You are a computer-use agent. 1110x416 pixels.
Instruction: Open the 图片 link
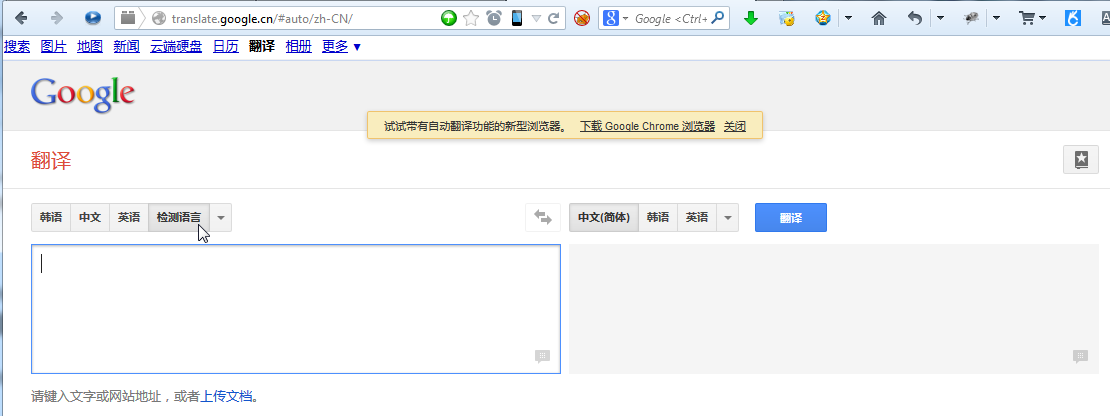click(x=54, y=47)
